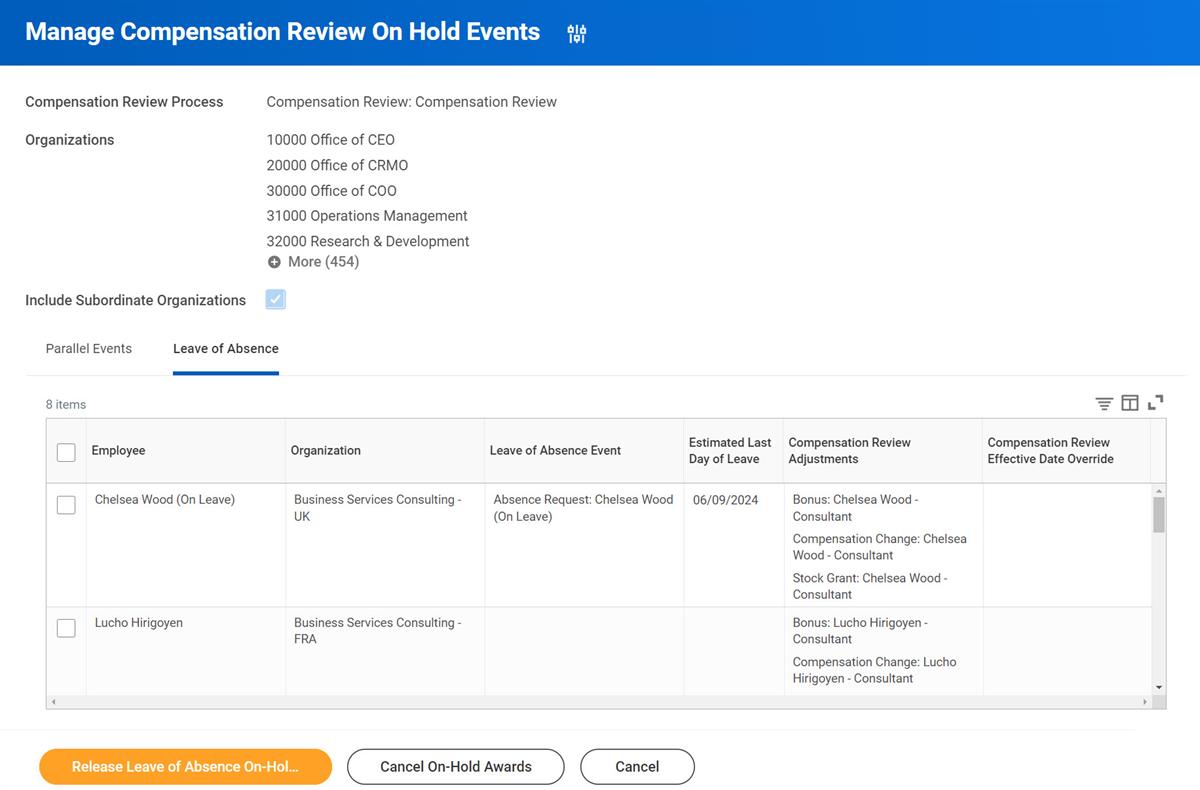Click the Cancel button
The image size is (1200, 790).
(637, 767)
